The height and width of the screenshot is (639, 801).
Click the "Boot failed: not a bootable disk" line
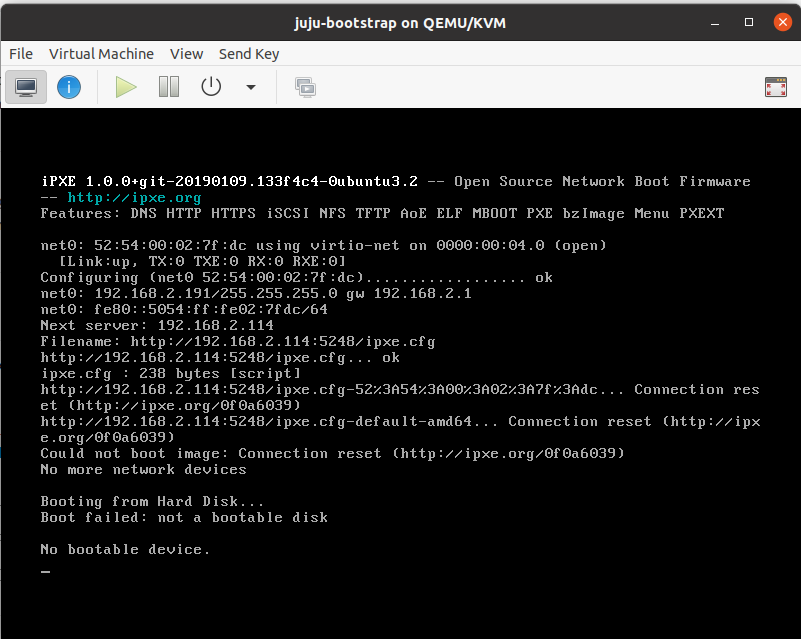(x=184, y=517)
